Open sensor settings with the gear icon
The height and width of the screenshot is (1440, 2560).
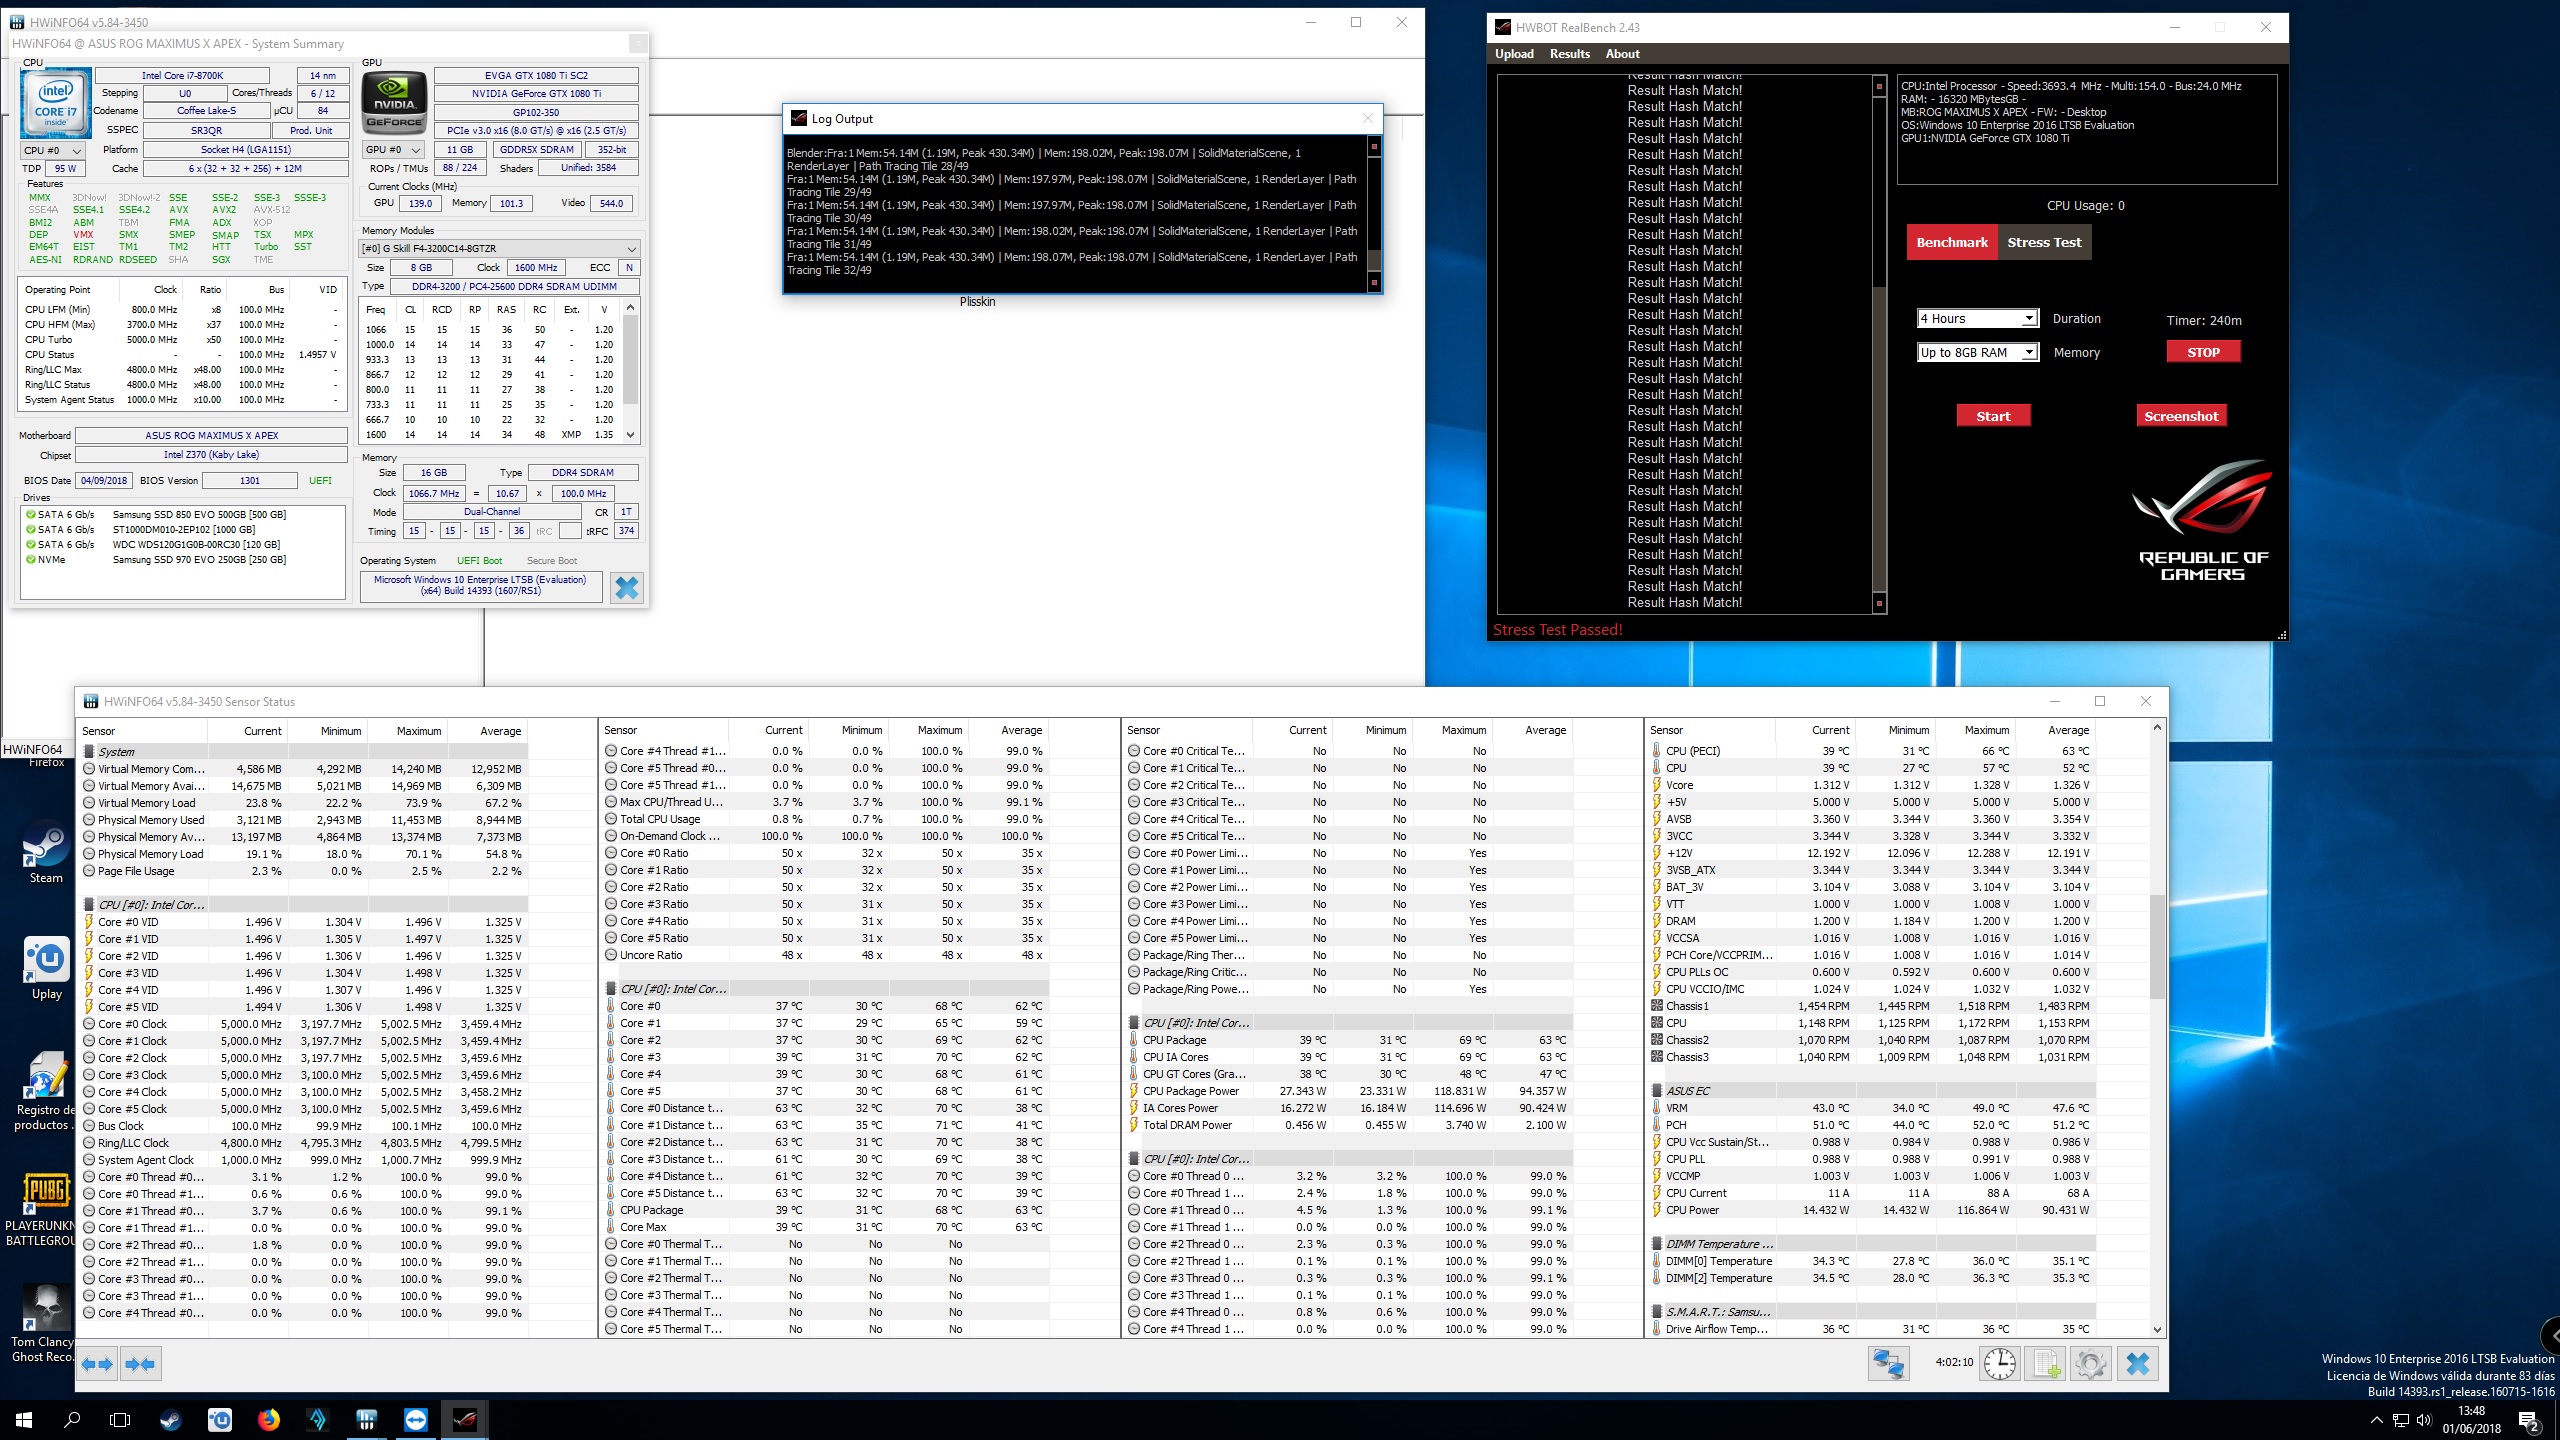pos(2091,1364)
